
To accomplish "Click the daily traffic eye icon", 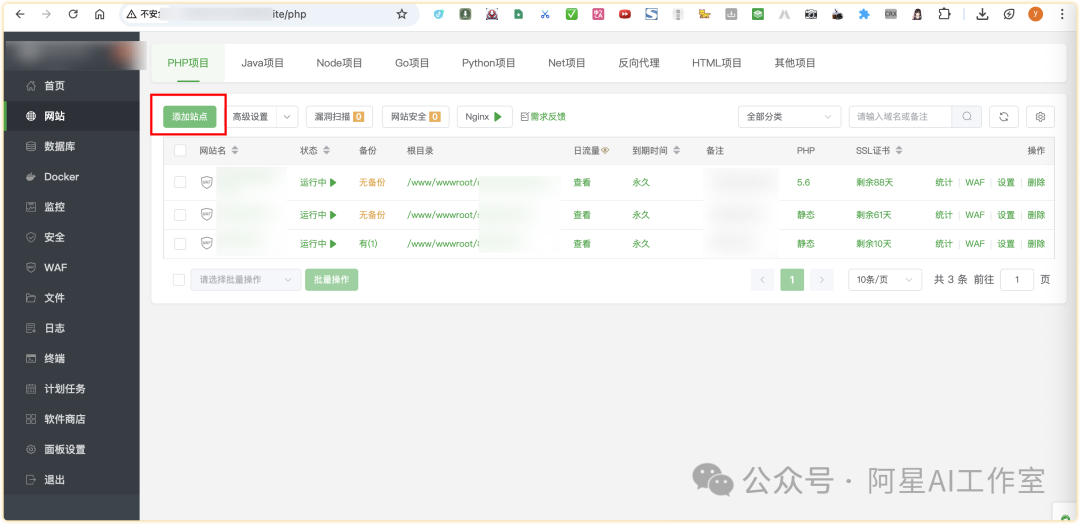I will (x=605, y=151).
